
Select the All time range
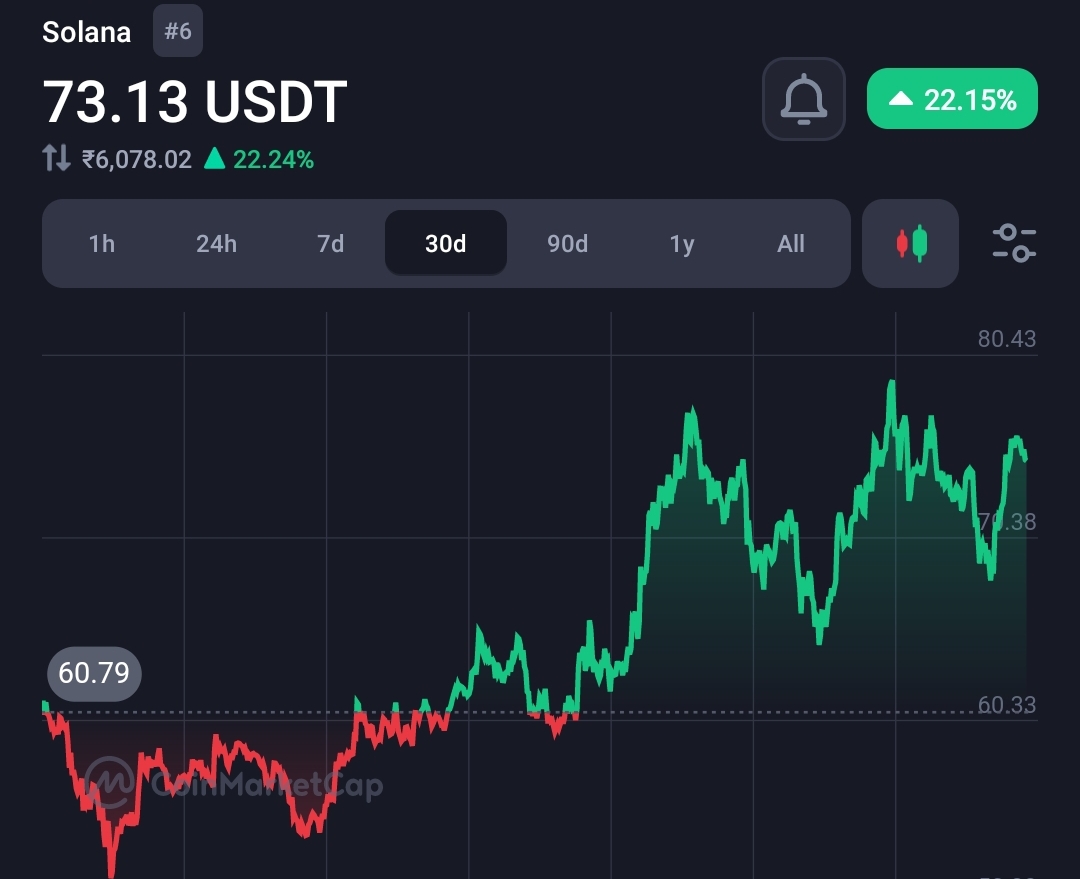tap(791, 243)
